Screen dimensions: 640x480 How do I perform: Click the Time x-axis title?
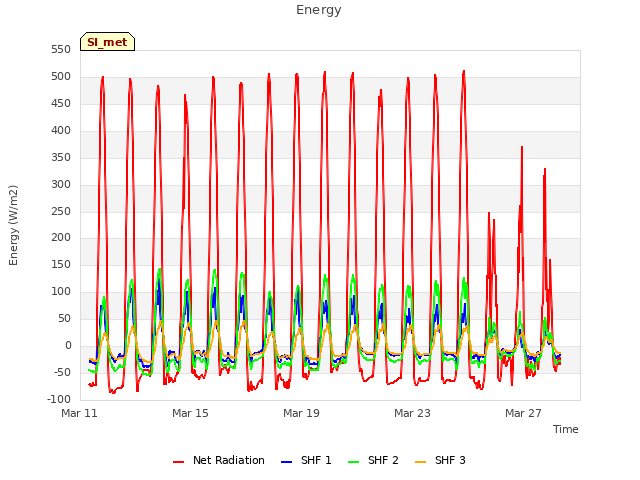566,429
